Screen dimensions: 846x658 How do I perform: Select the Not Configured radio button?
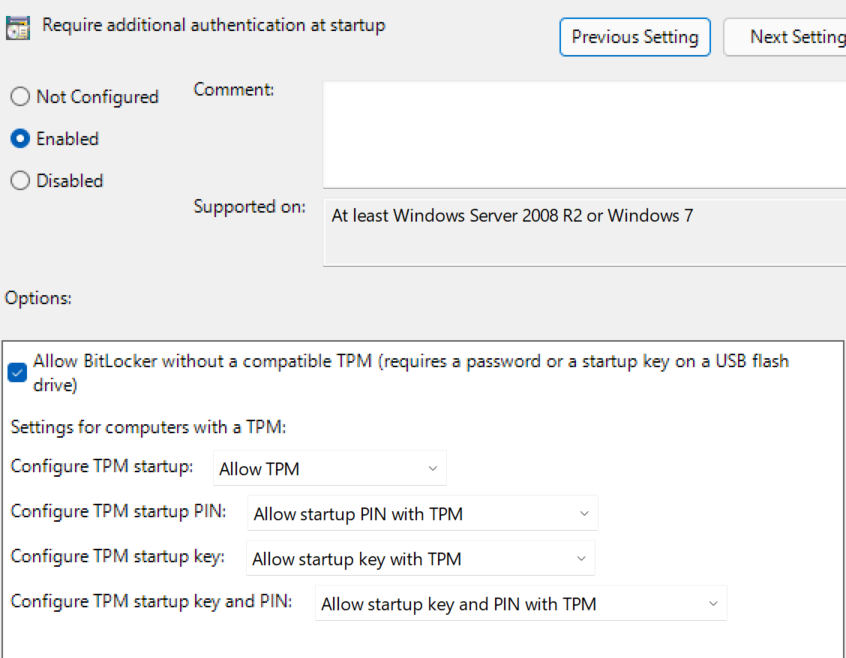coord(20,97)
